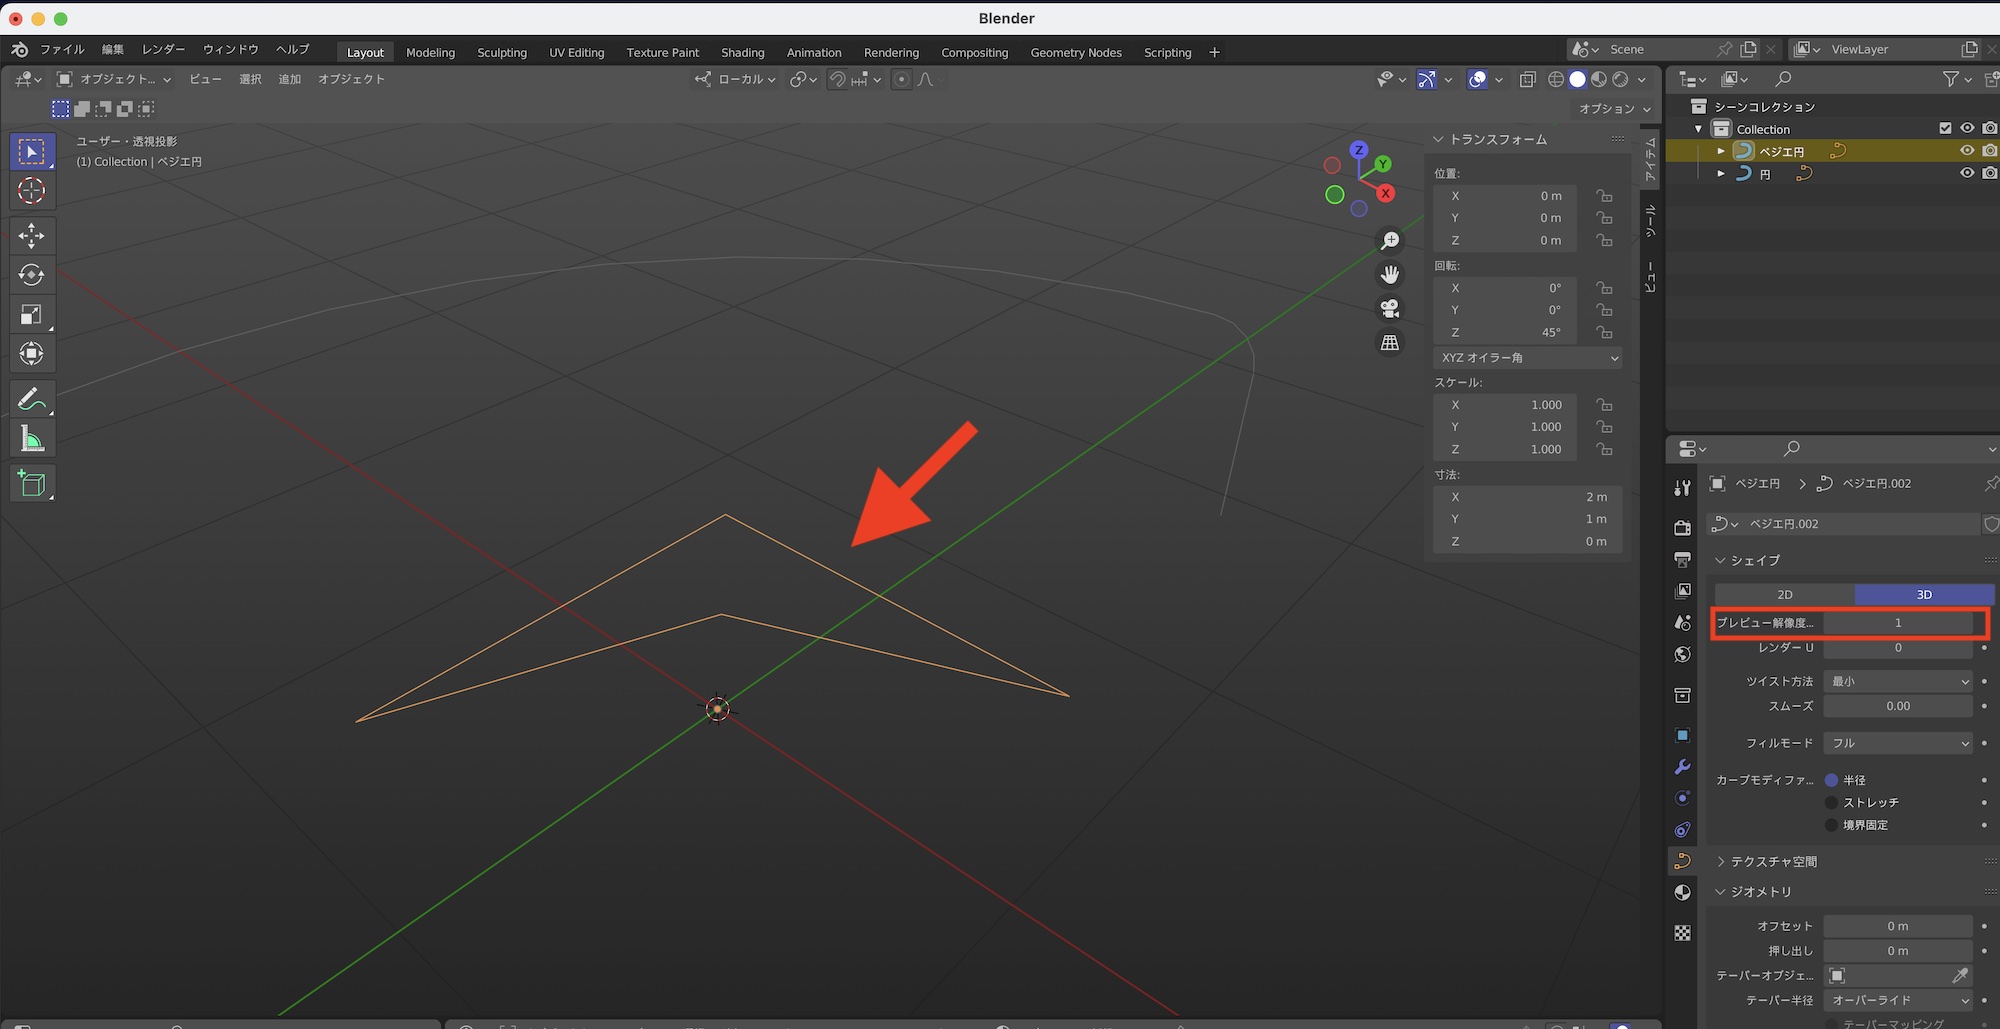Click the オプション button in the viewport header
Viewport: 2000px width, 1029px height.
pyautogui.click(x=1613, y=108)
